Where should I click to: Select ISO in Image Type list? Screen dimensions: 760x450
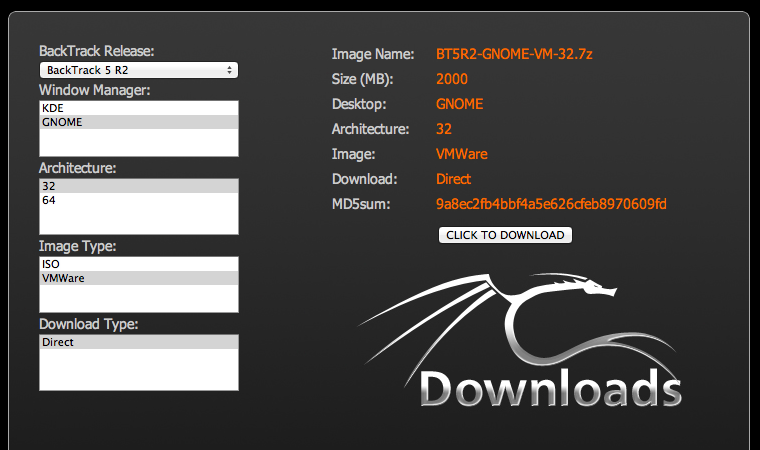[139, 264]
